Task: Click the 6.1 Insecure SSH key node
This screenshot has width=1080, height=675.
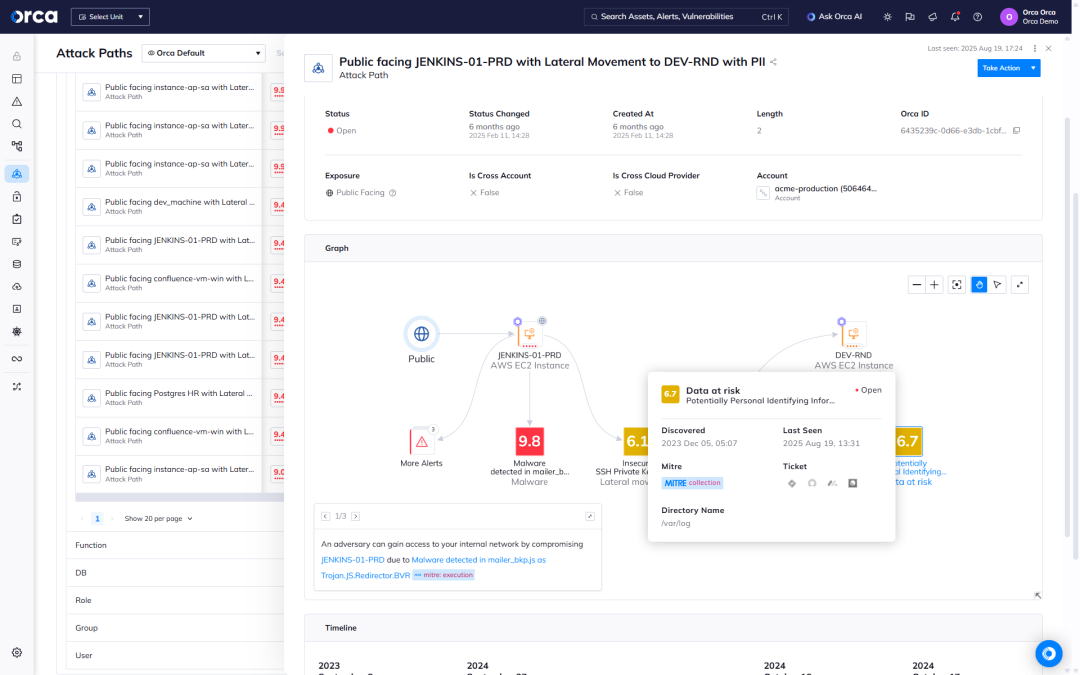Action: [636, 442]
